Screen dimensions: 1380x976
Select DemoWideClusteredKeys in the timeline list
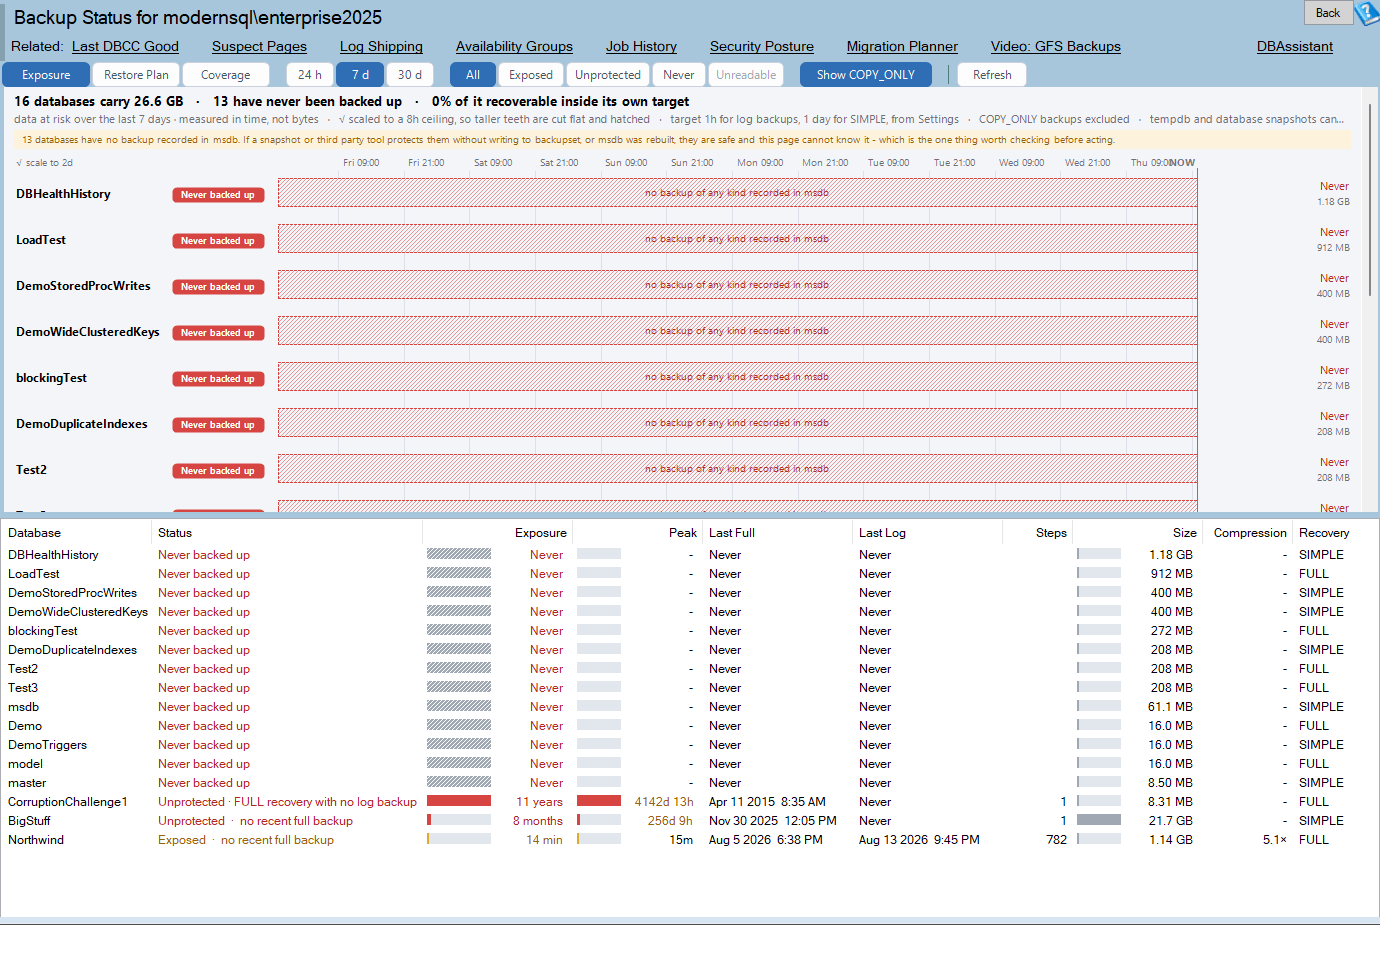(x=88, y=332)
